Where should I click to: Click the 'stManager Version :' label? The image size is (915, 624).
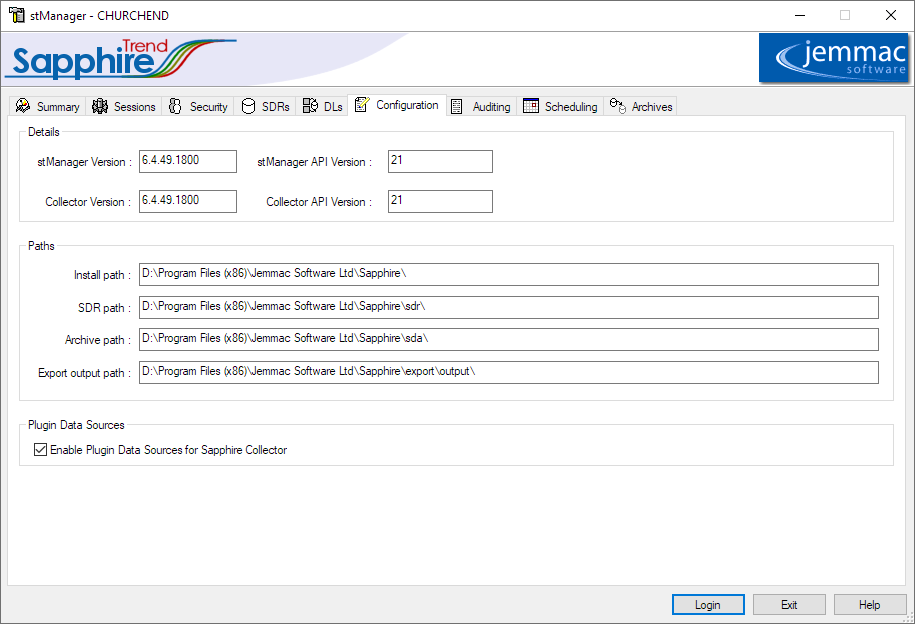[85, 162]
